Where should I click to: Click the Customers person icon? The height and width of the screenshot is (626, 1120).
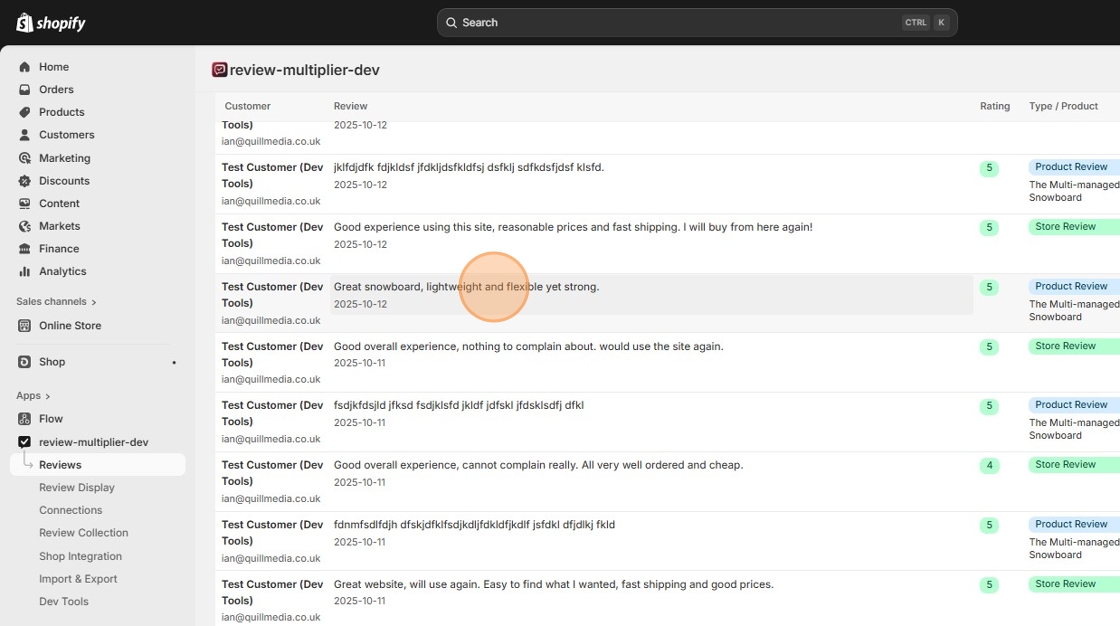tap(24, 134)
